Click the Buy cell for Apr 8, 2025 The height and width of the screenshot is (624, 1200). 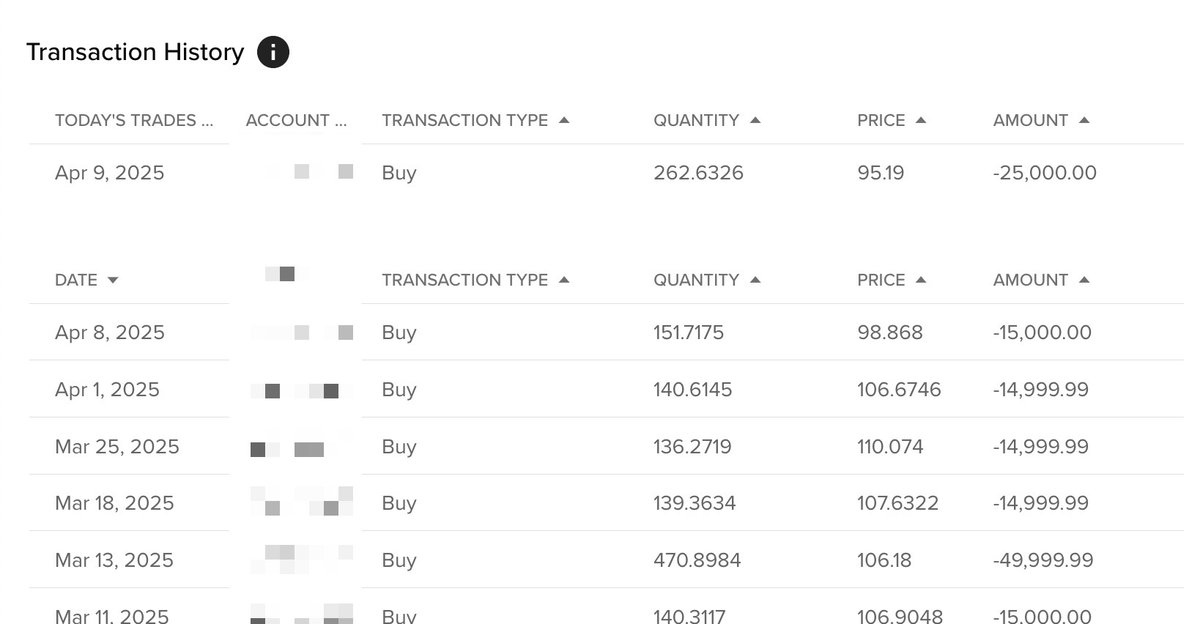click(x=399, y=332)
